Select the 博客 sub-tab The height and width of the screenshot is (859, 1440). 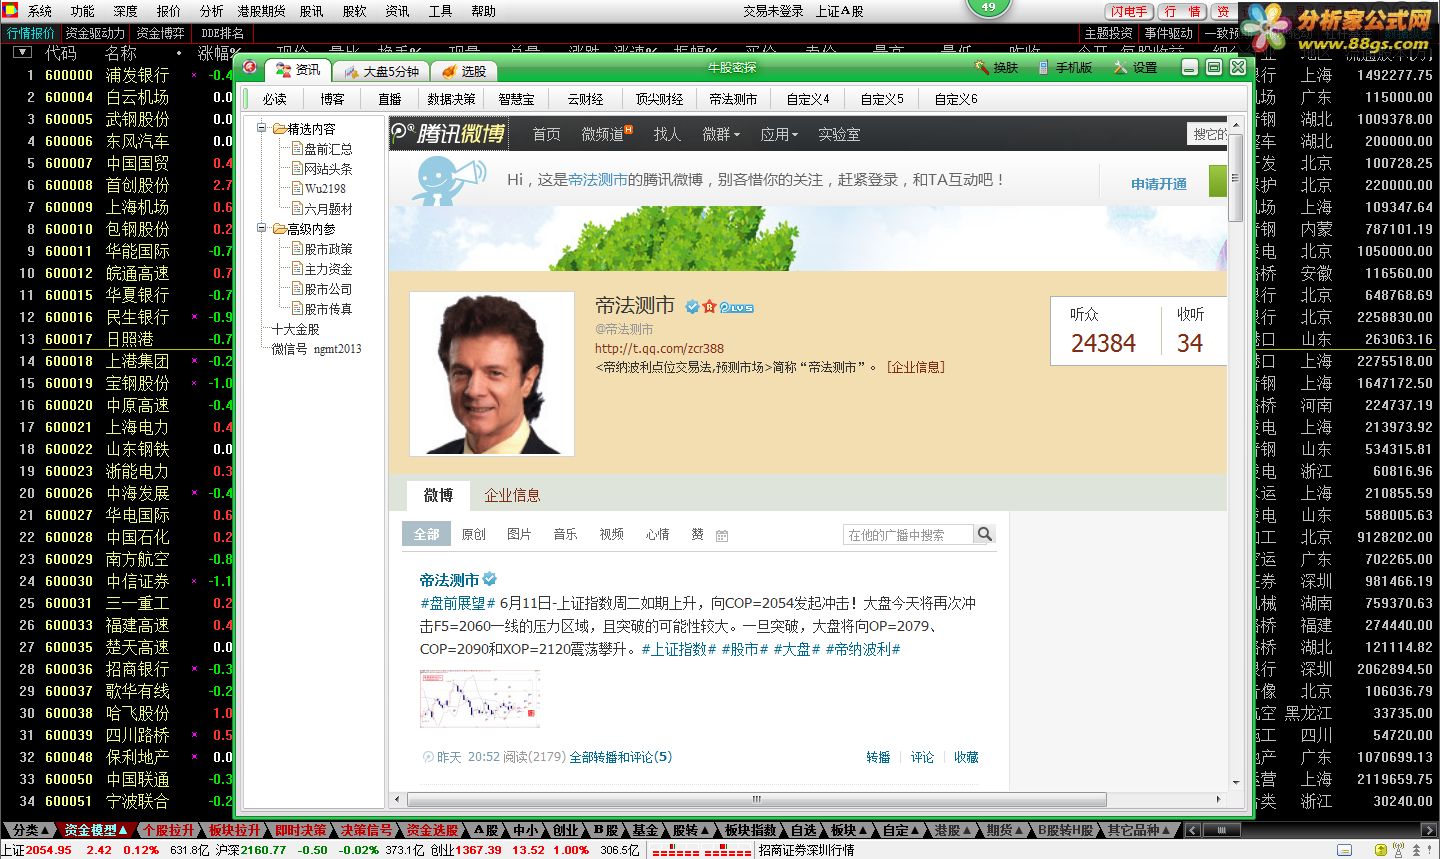(332, 99)
